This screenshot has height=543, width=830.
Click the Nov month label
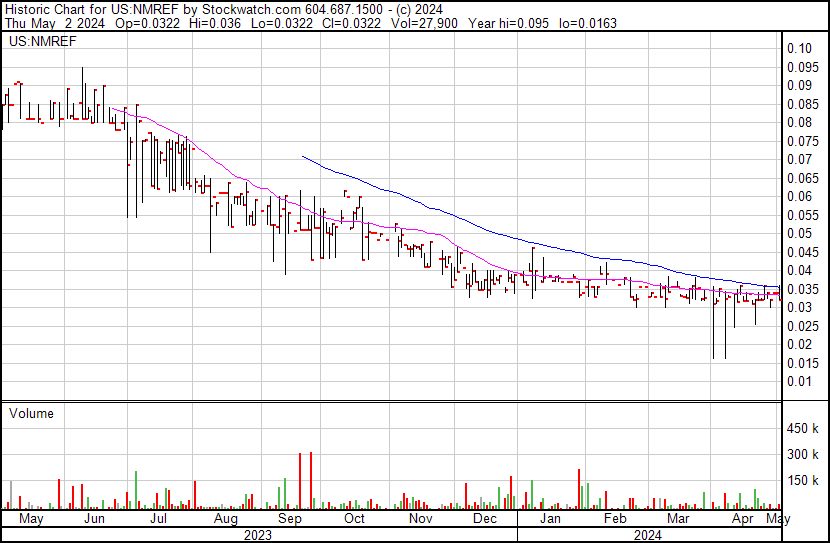tap(421, 519)
